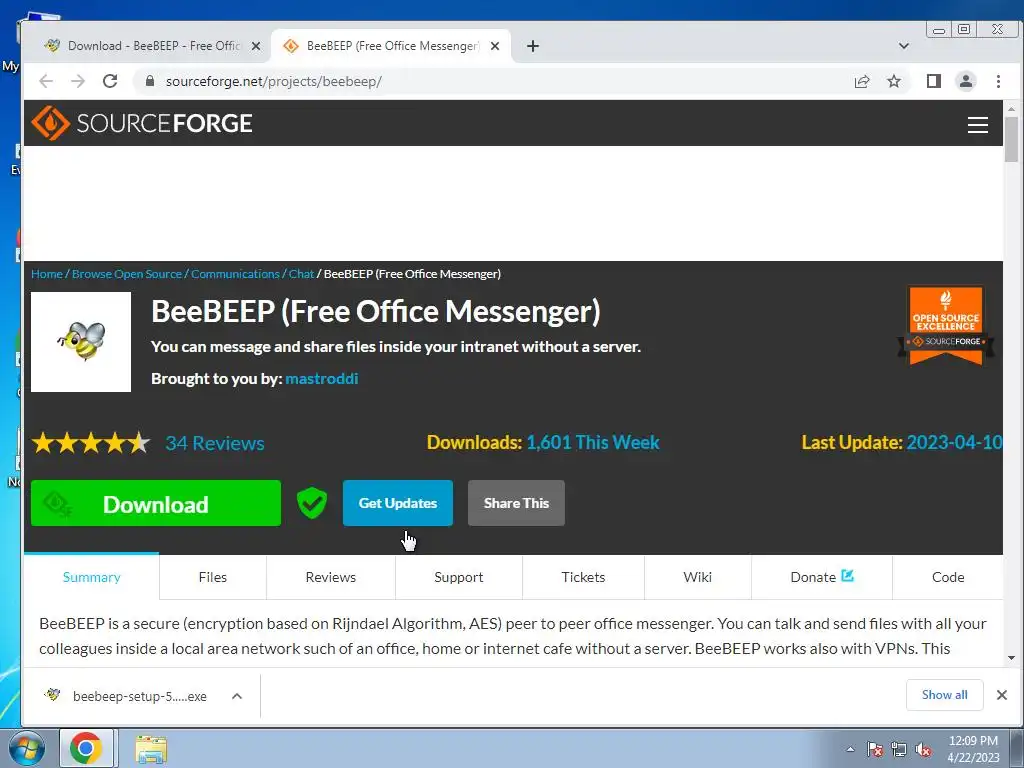Click the scrollbar down arrow
The height and width of the screenshot is (768, 1024).
click(x=1011, y=658)
